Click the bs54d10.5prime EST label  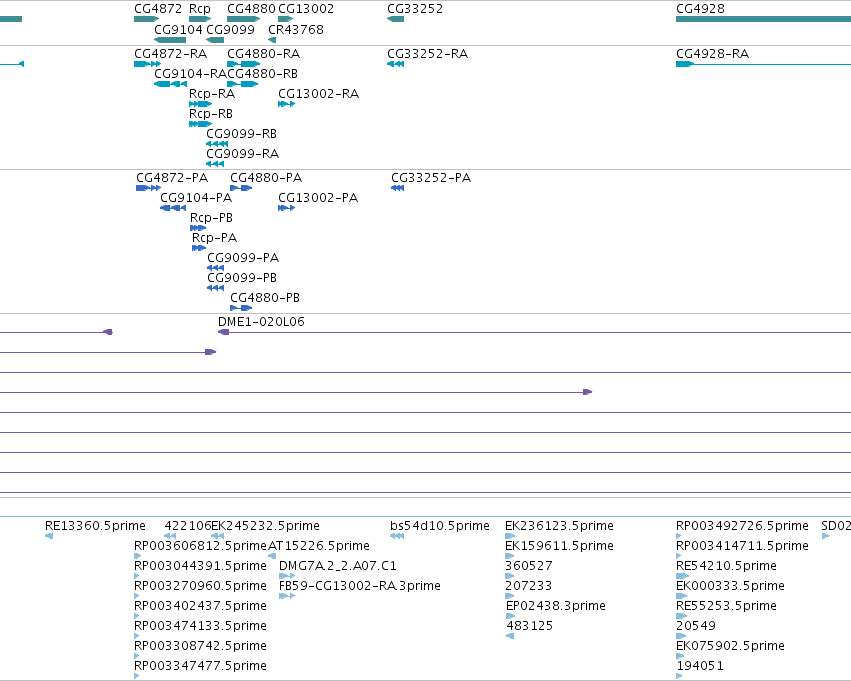[x=440, y=526]
